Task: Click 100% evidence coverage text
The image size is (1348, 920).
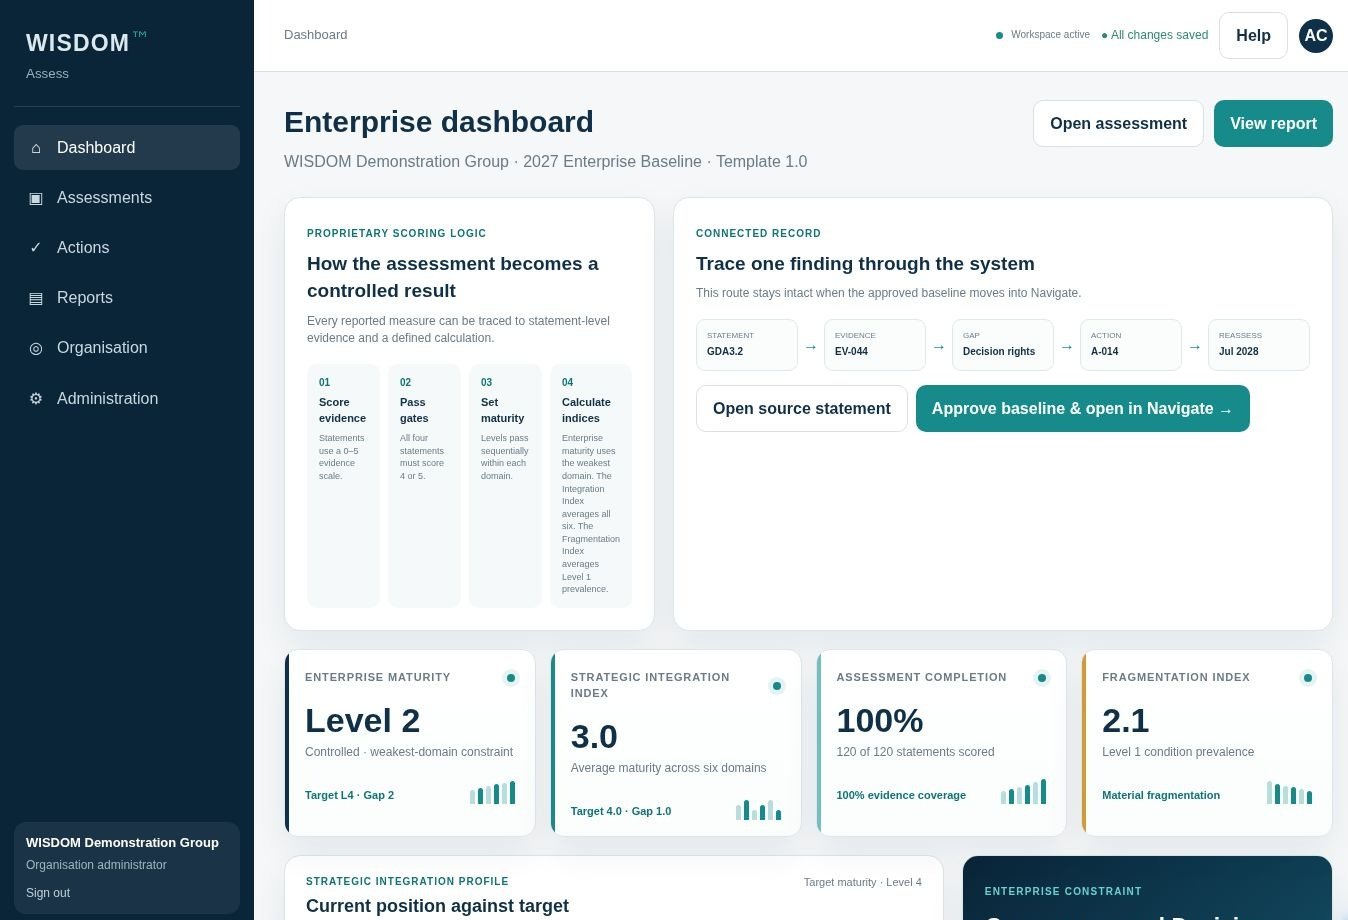Action: pos(901,796)
